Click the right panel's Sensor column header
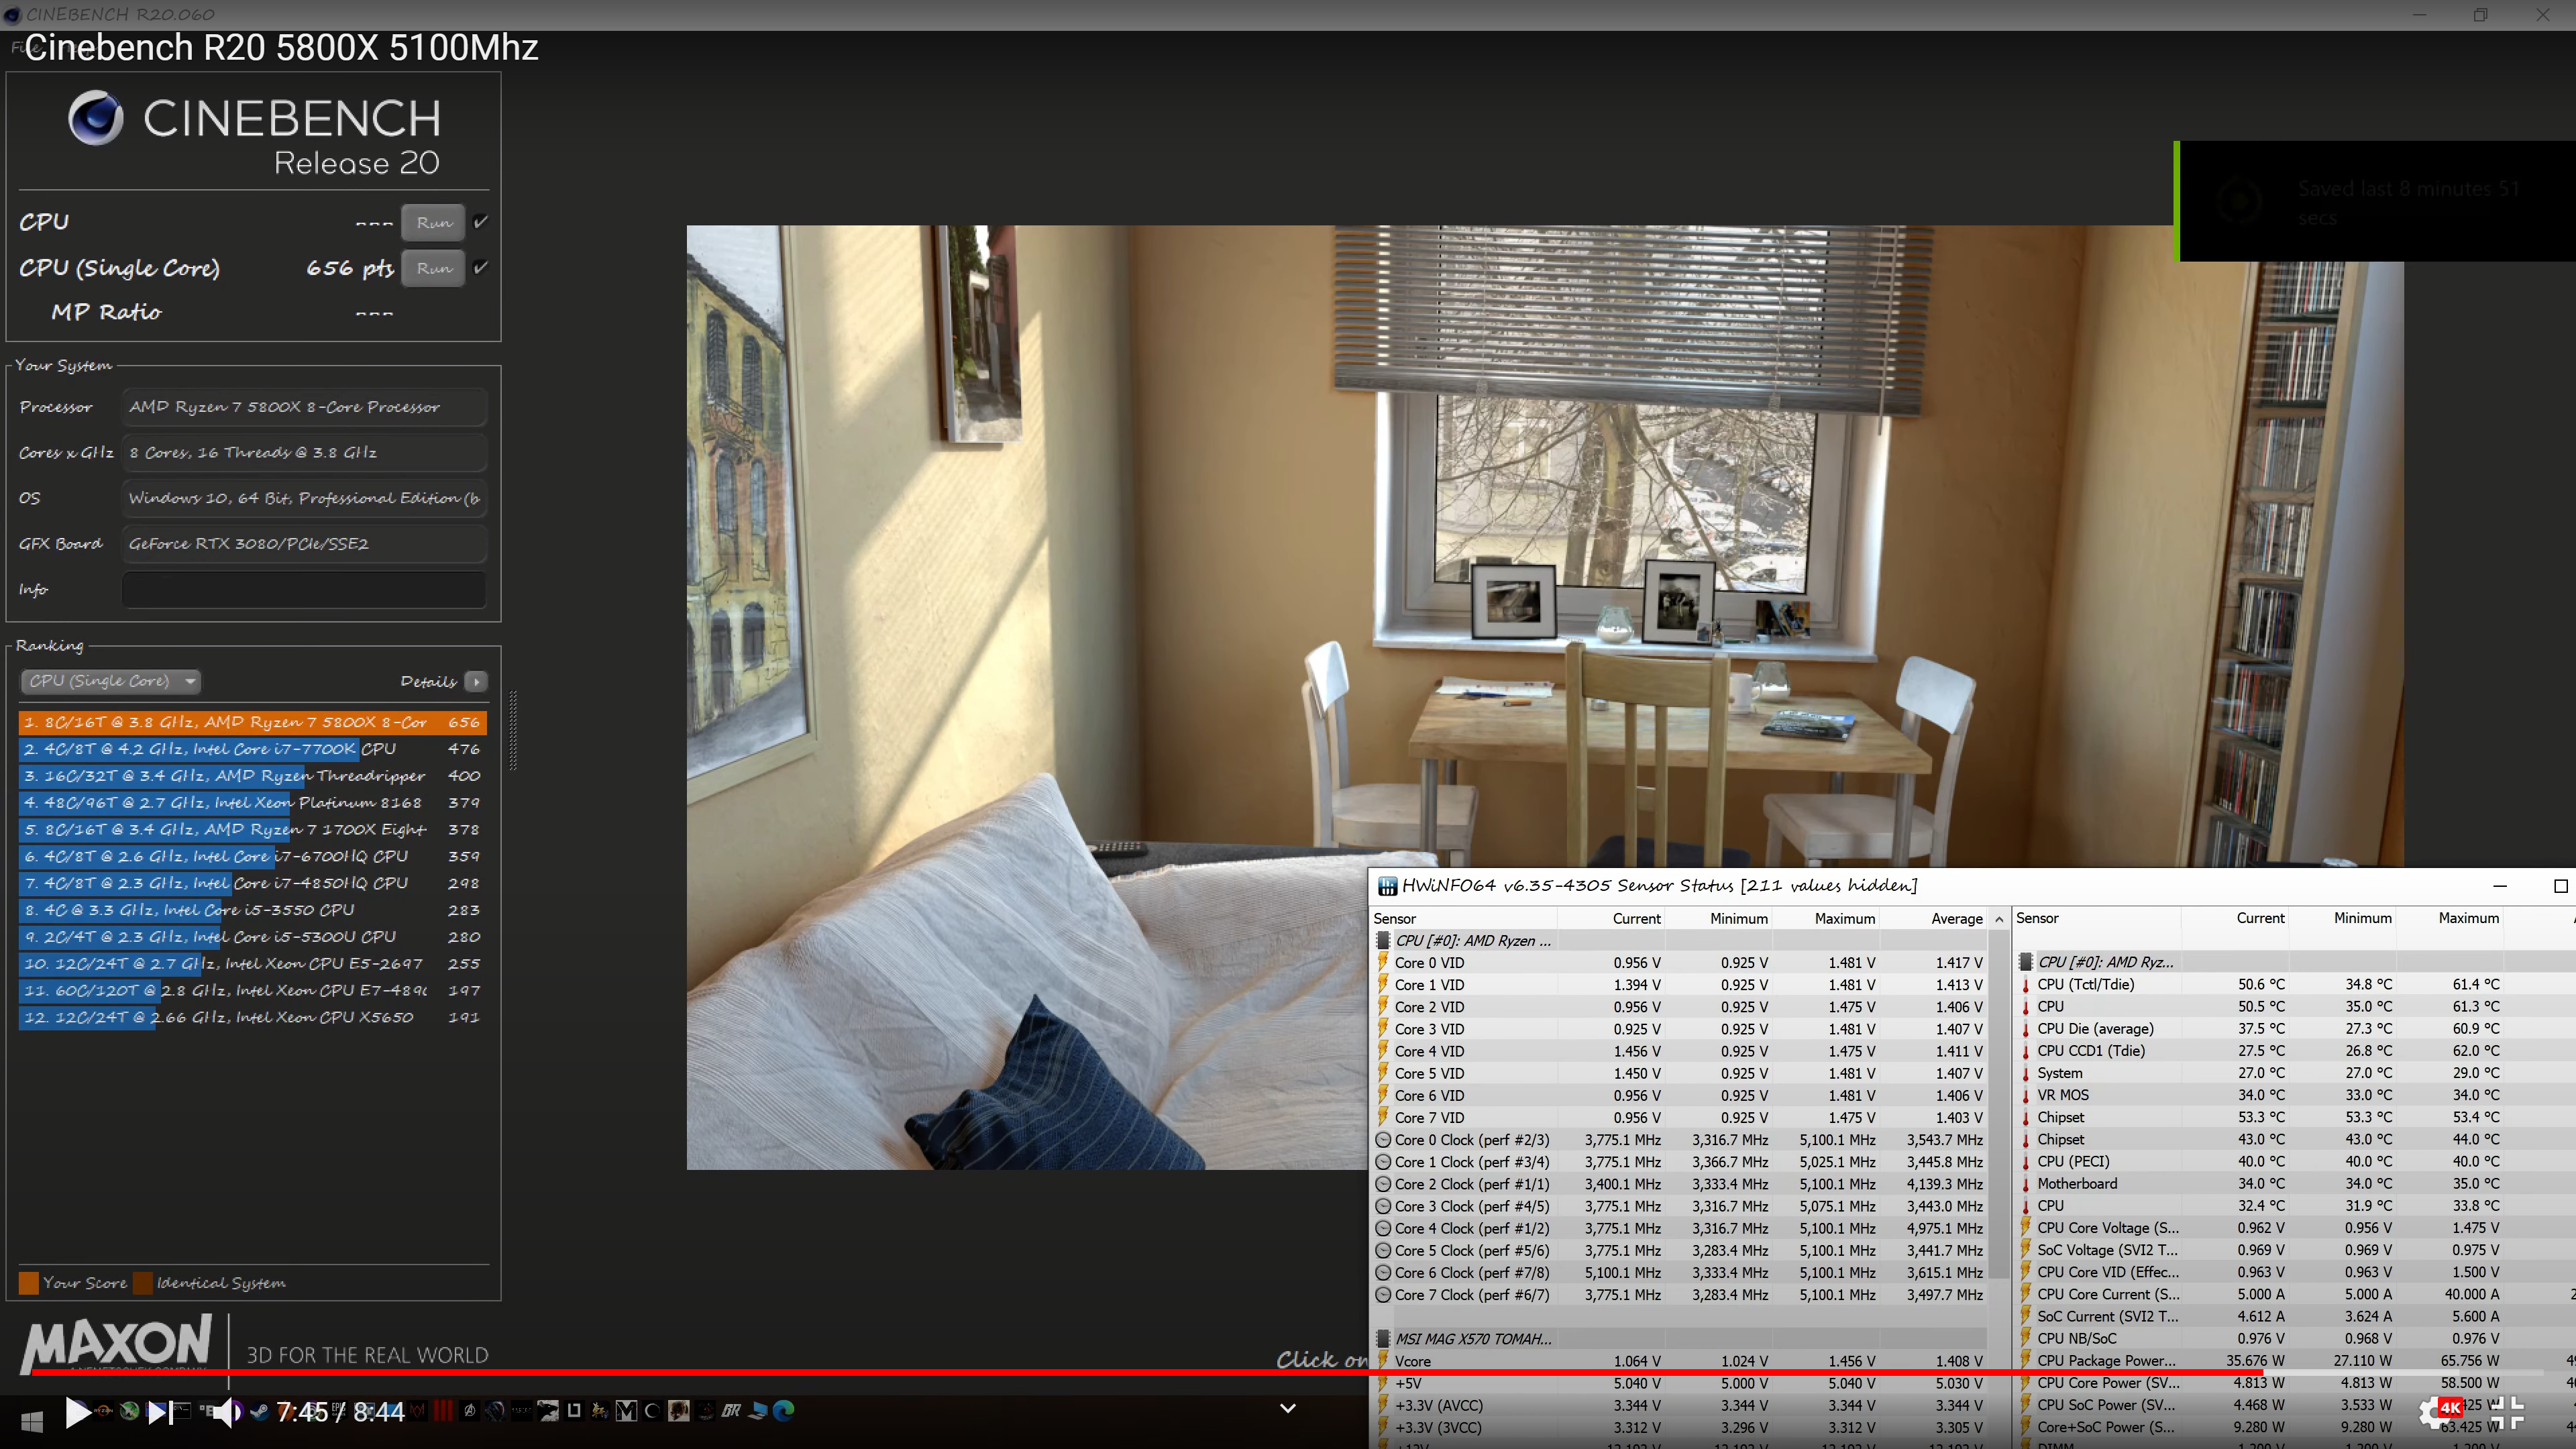 (2097, 918)
